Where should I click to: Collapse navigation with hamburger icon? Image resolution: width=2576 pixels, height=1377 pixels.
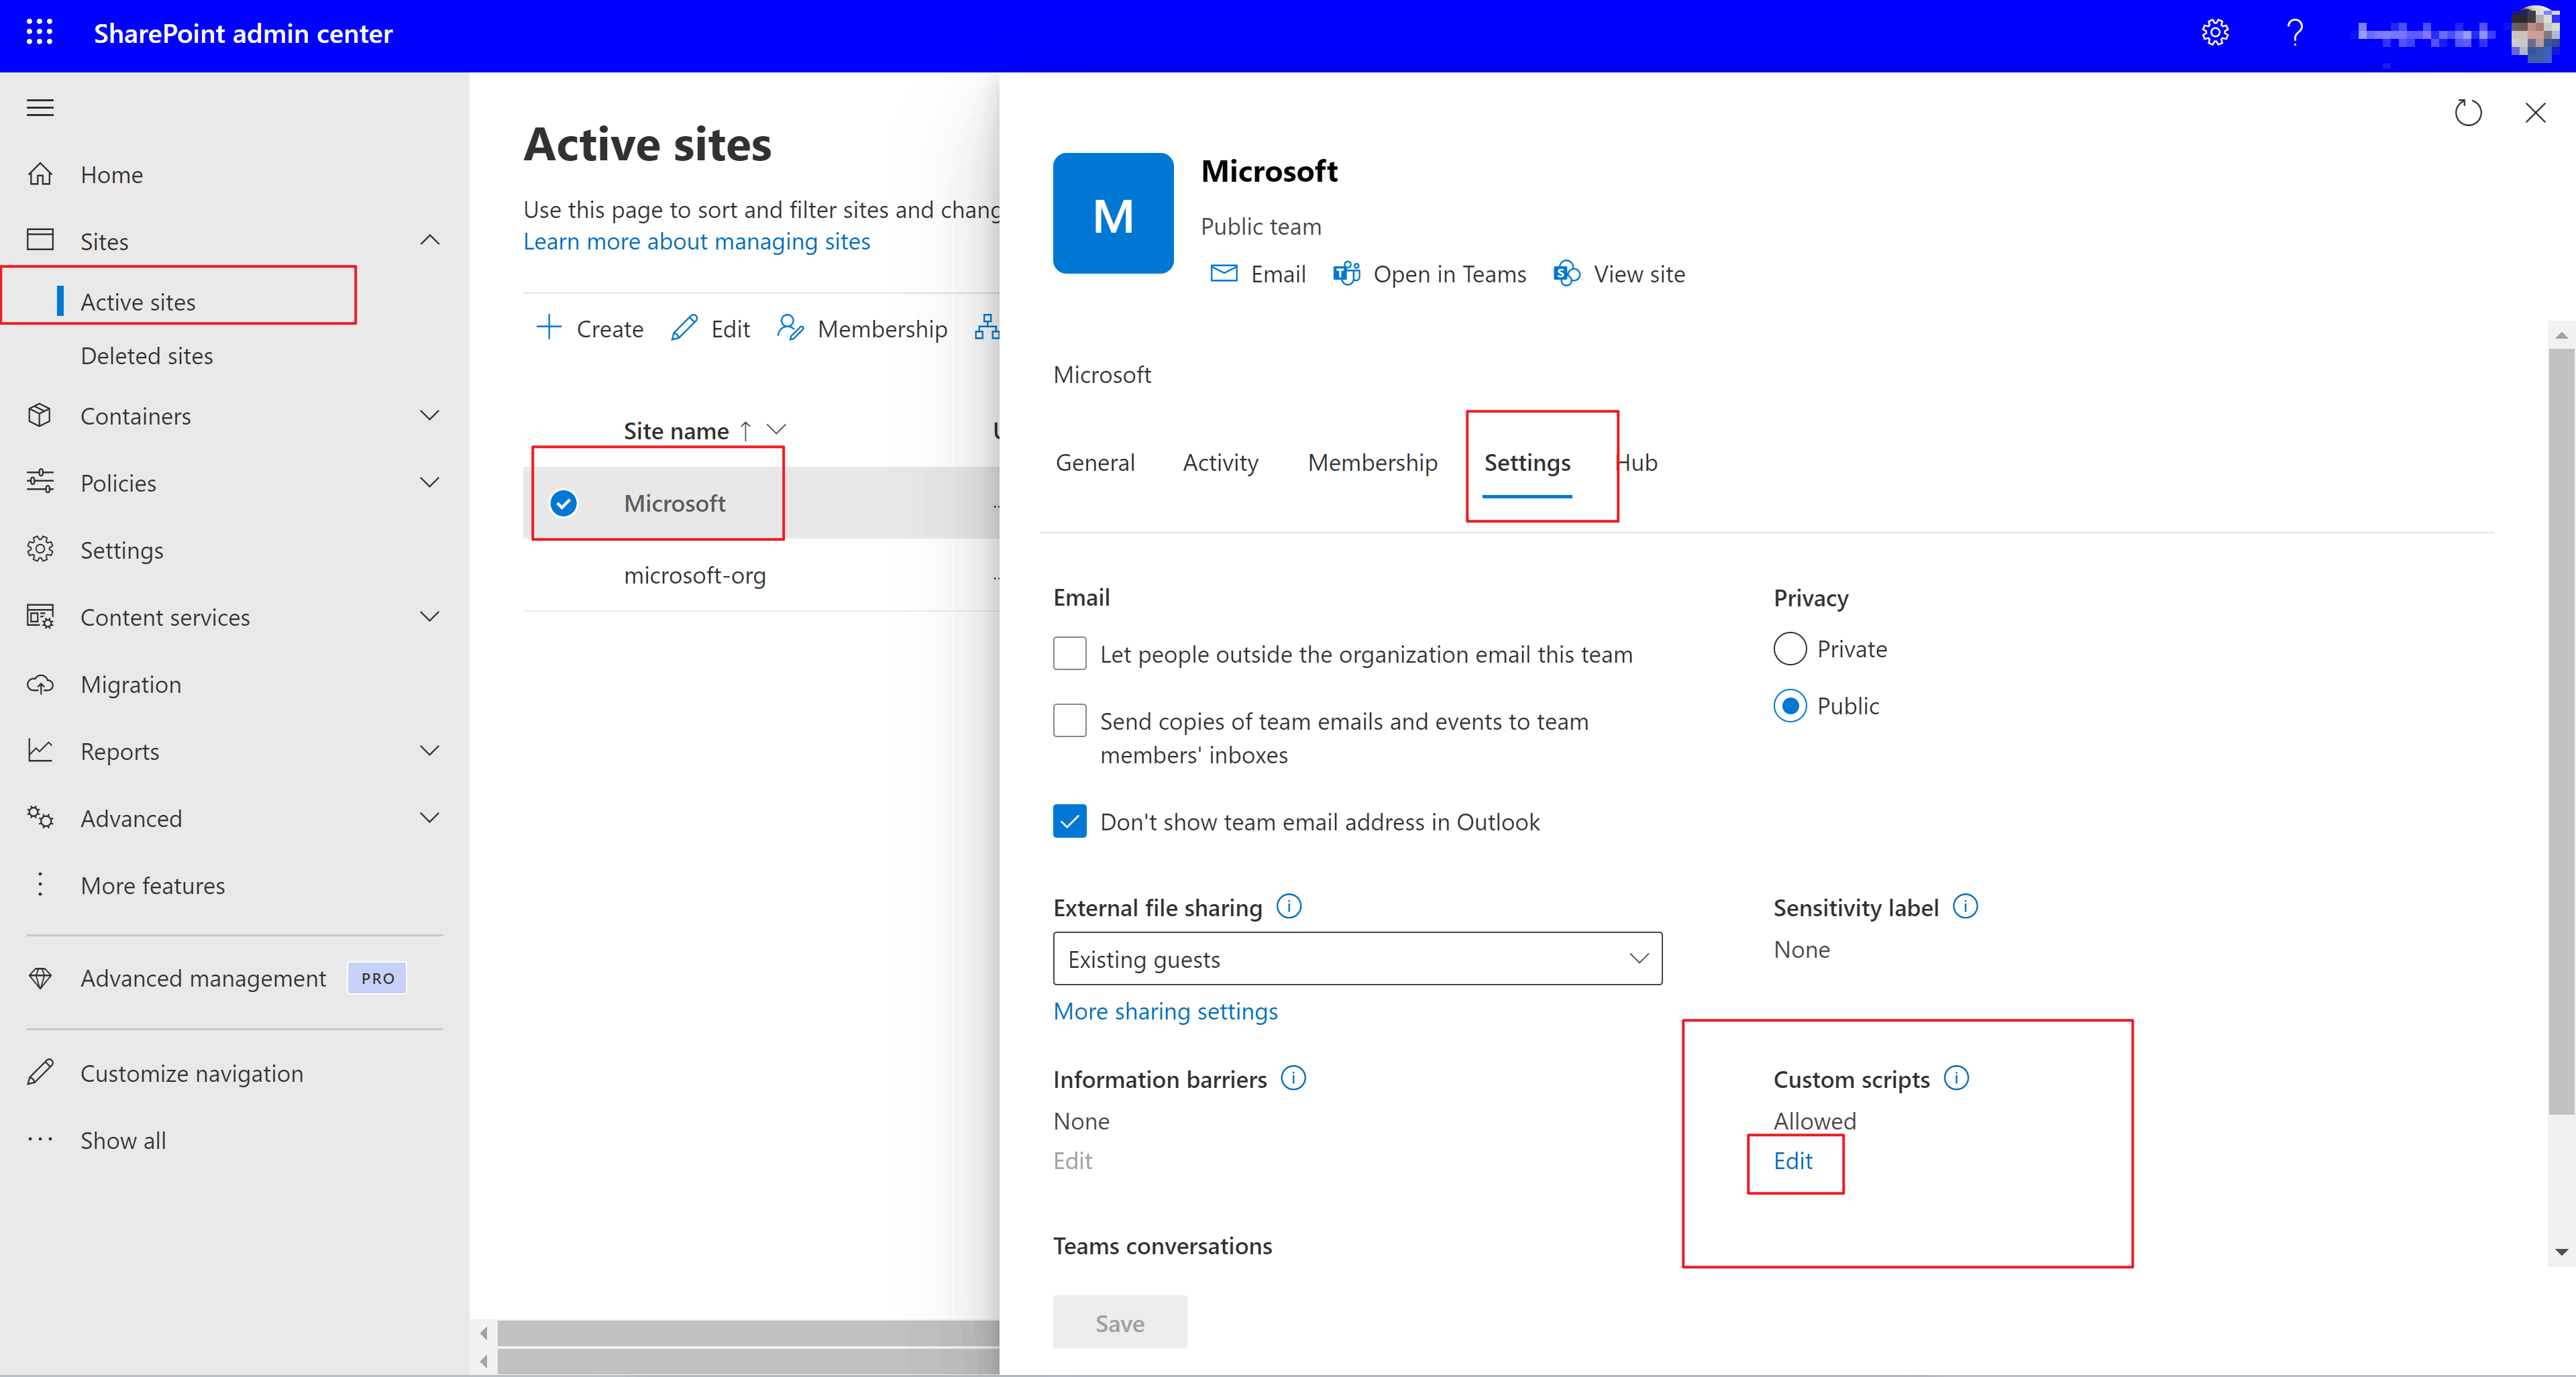pyautogui.click(x=40, y=108)
